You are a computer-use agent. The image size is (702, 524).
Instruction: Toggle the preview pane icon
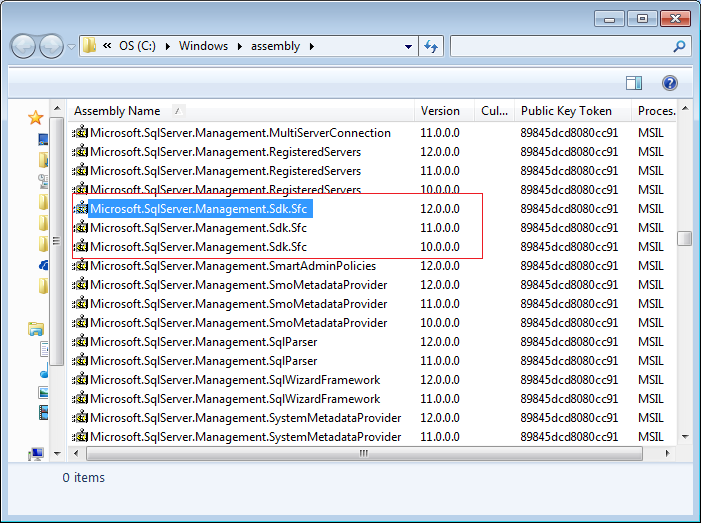tap(634, 83)
